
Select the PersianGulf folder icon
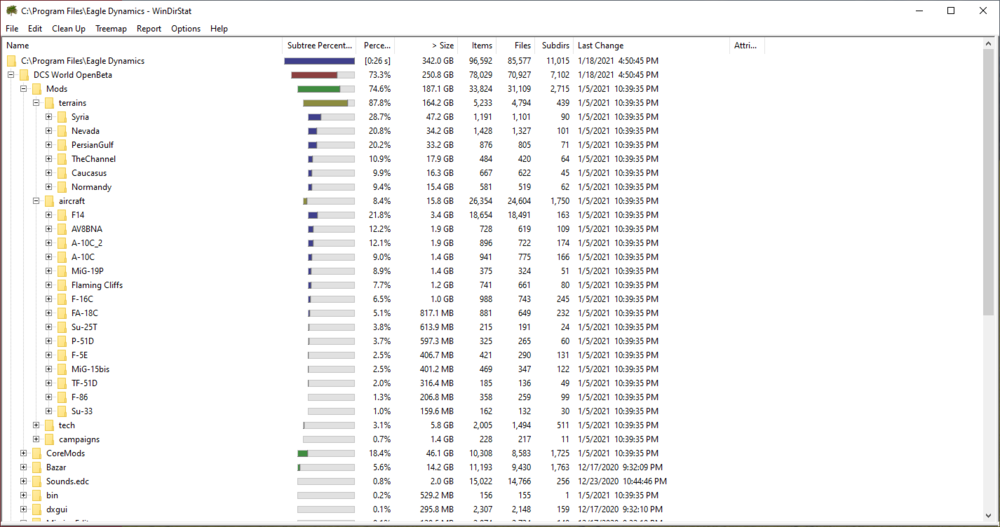(x=62, y=145)
